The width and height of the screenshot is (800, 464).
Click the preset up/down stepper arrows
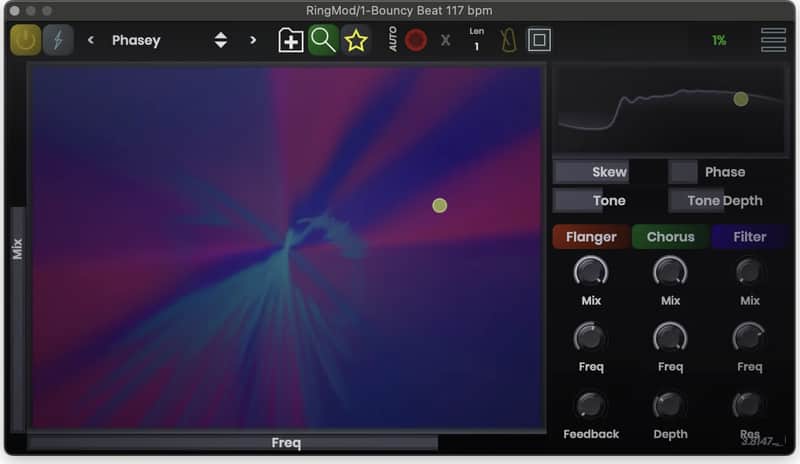(x=220, y=40)
